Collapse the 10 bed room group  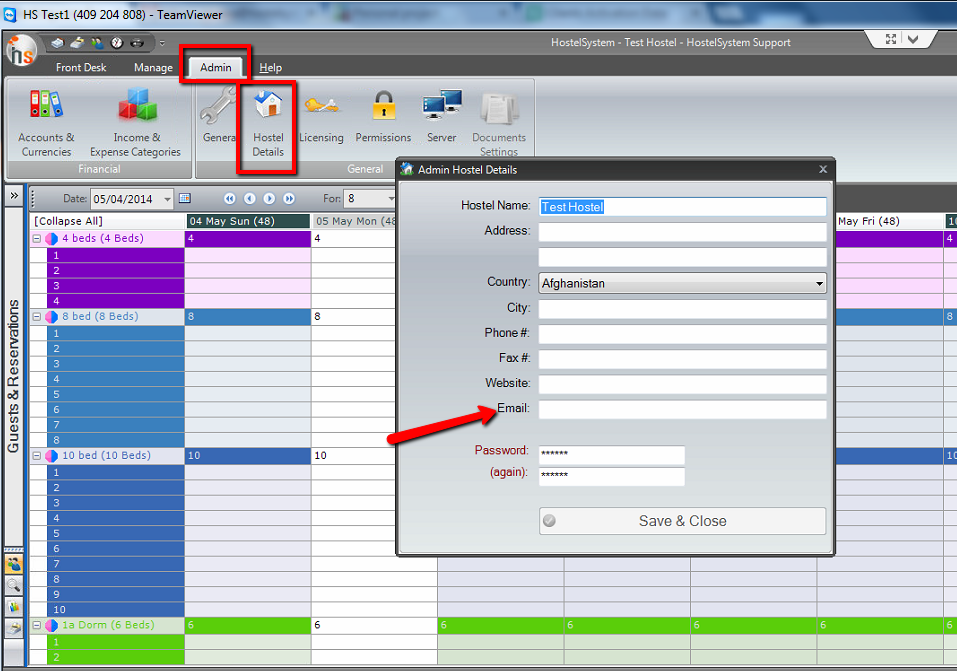[x=37, y=456]
